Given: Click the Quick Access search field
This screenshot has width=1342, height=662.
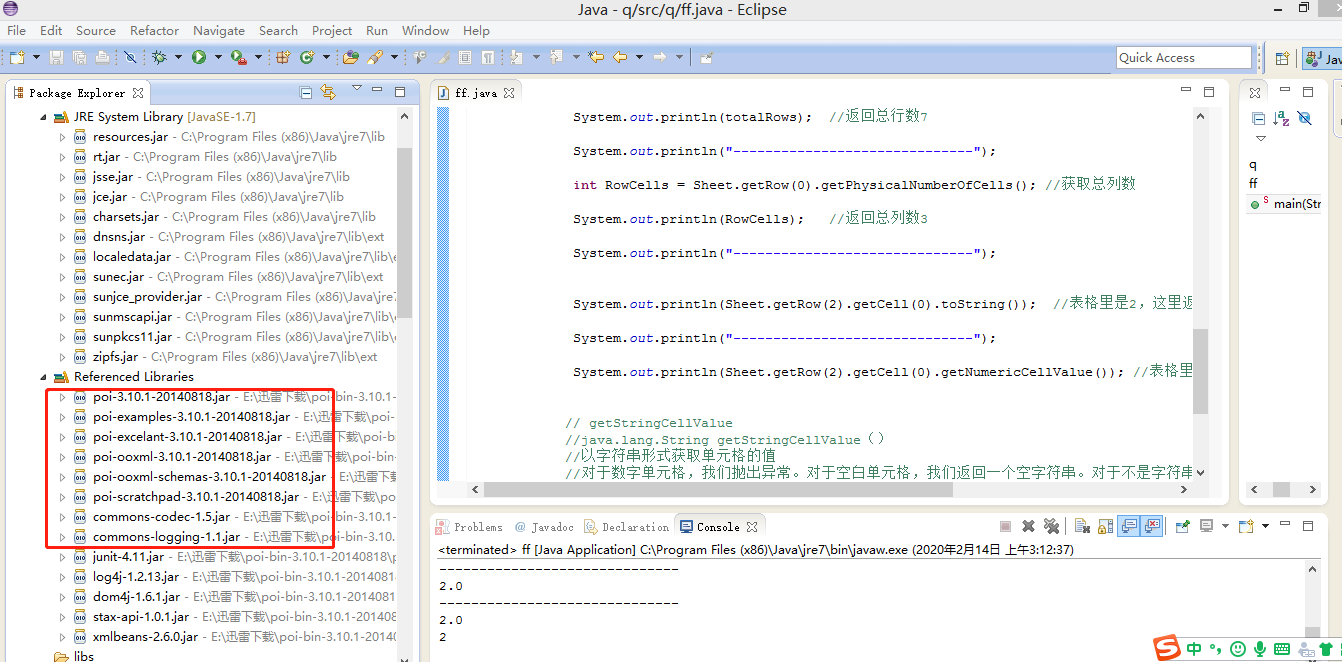Looking at the screenshot, I should [1184, 58].
